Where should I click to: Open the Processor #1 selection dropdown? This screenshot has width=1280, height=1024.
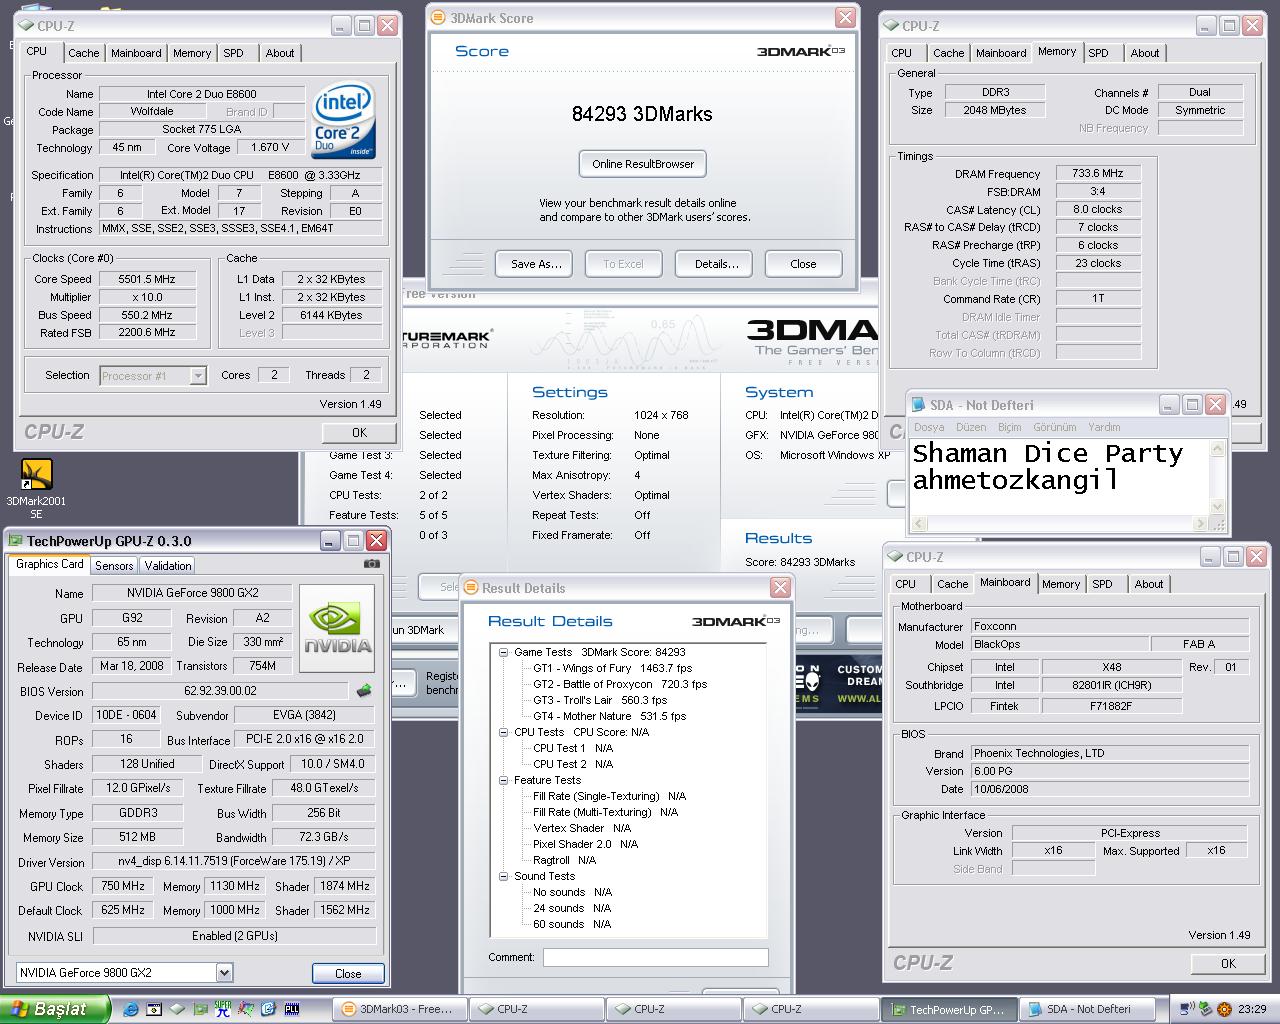(x=198, y=376)
